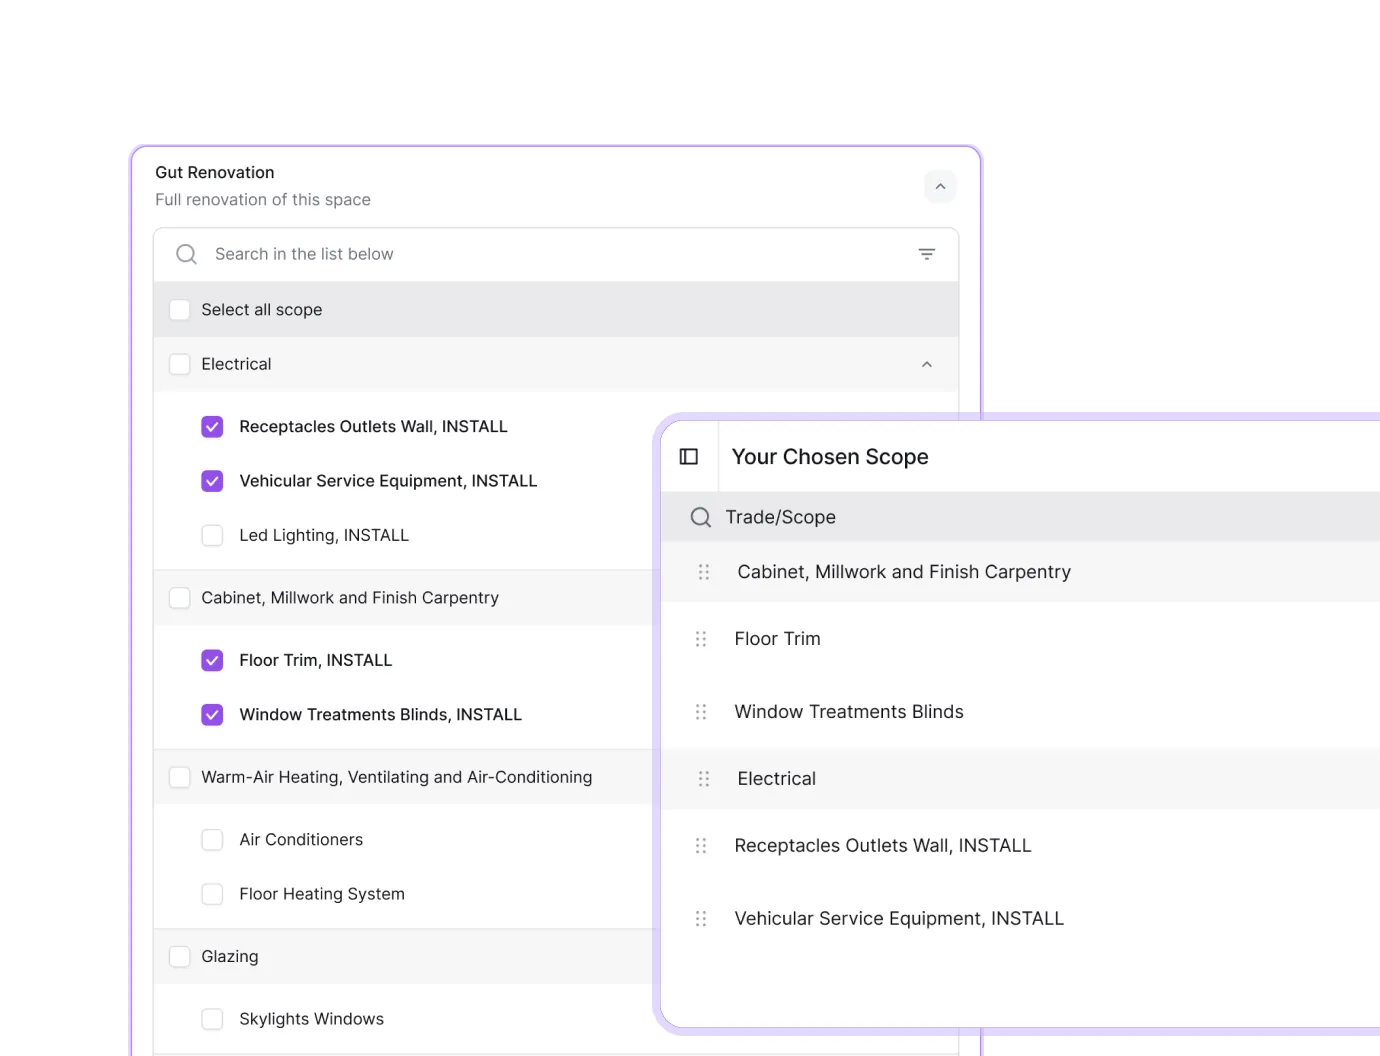The image size is (1380, 1056).
Task: Click the Your Chosen Scope heading
Action: coord(830,457)
